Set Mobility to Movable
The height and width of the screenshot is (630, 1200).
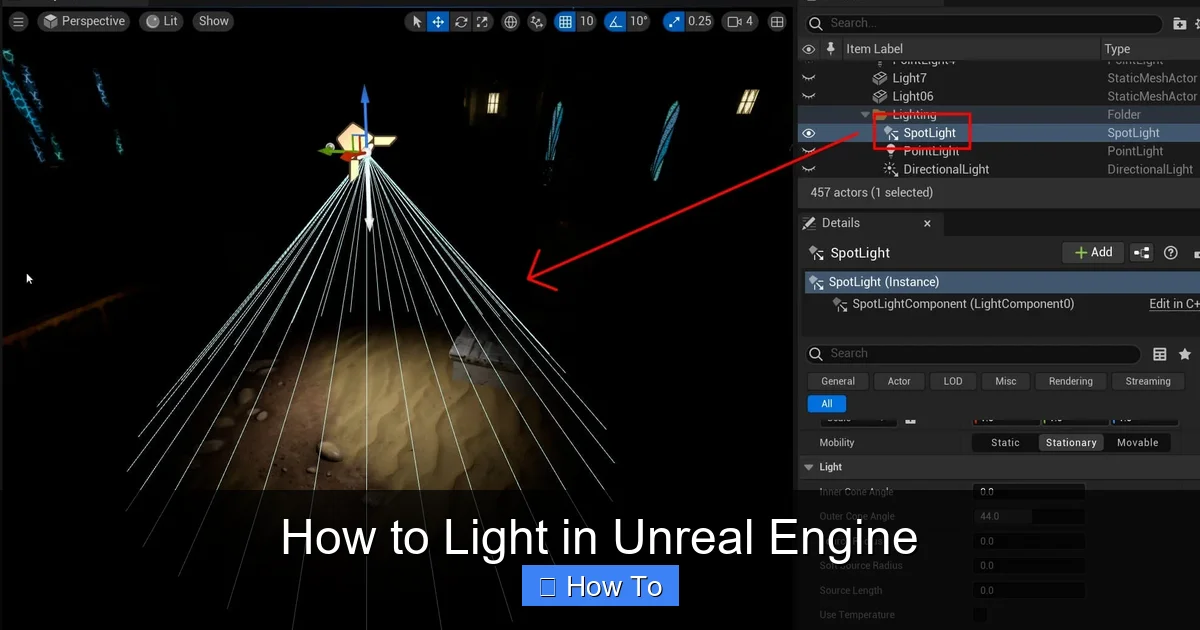pos(1137,442)
